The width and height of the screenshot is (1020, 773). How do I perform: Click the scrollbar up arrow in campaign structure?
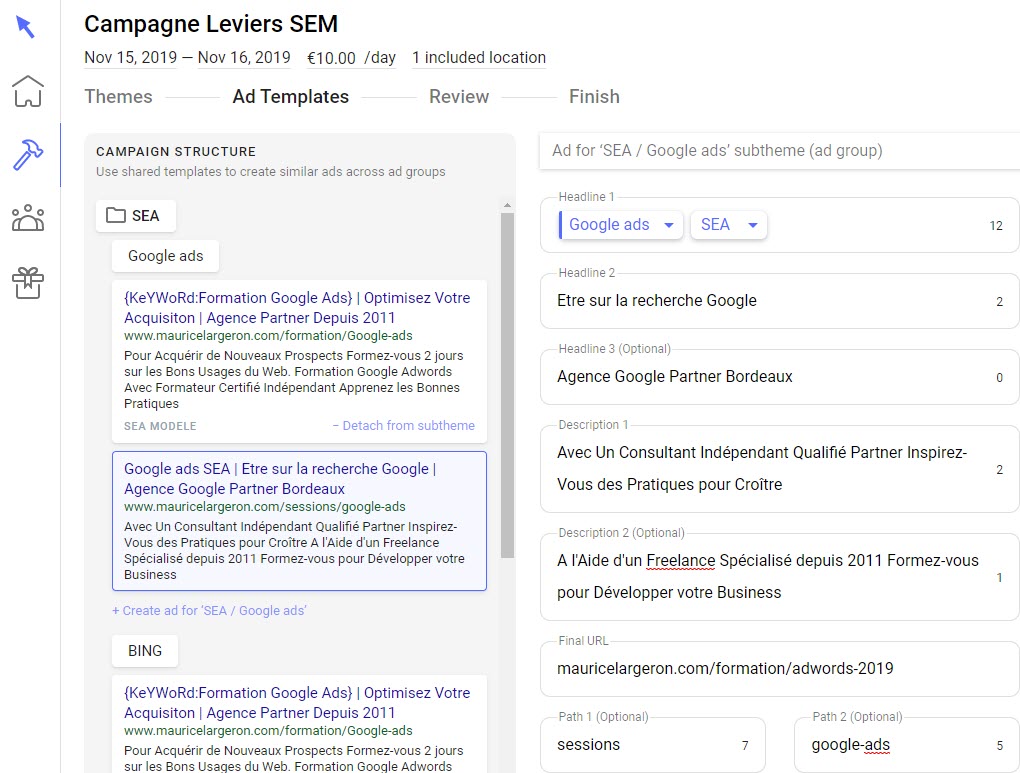point(507,206)
